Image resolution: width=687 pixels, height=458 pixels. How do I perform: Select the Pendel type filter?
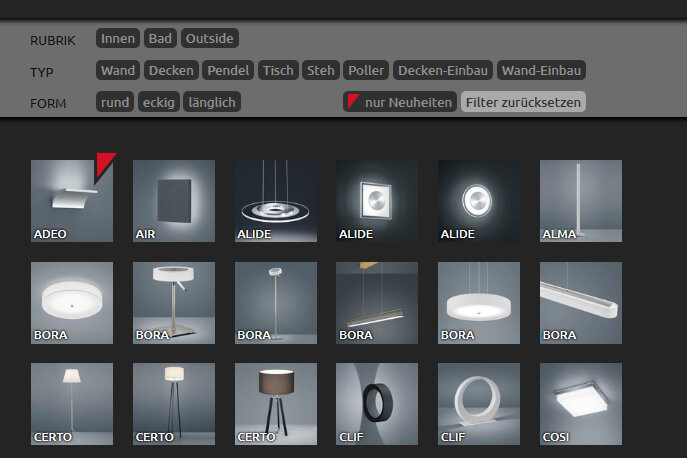(x=228, y=71)
